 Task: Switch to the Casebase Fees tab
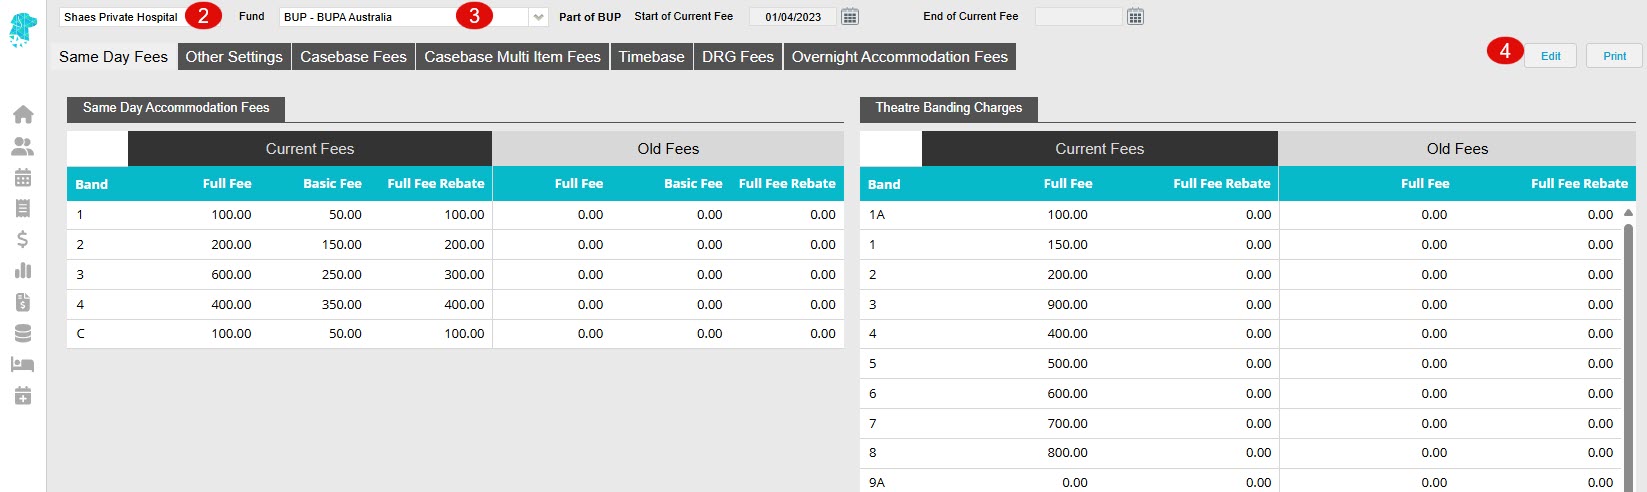click(x=353, y=57)
